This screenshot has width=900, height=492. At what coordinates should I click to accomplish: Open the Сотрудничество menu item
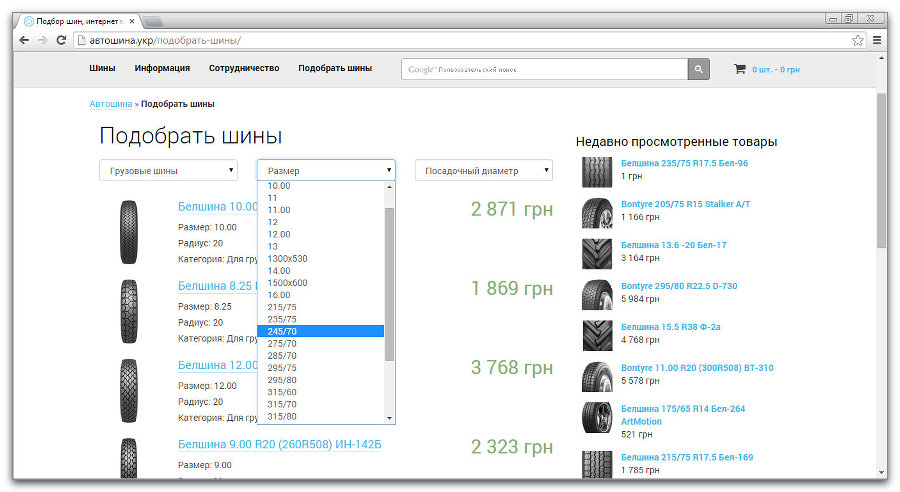[243, 68]
